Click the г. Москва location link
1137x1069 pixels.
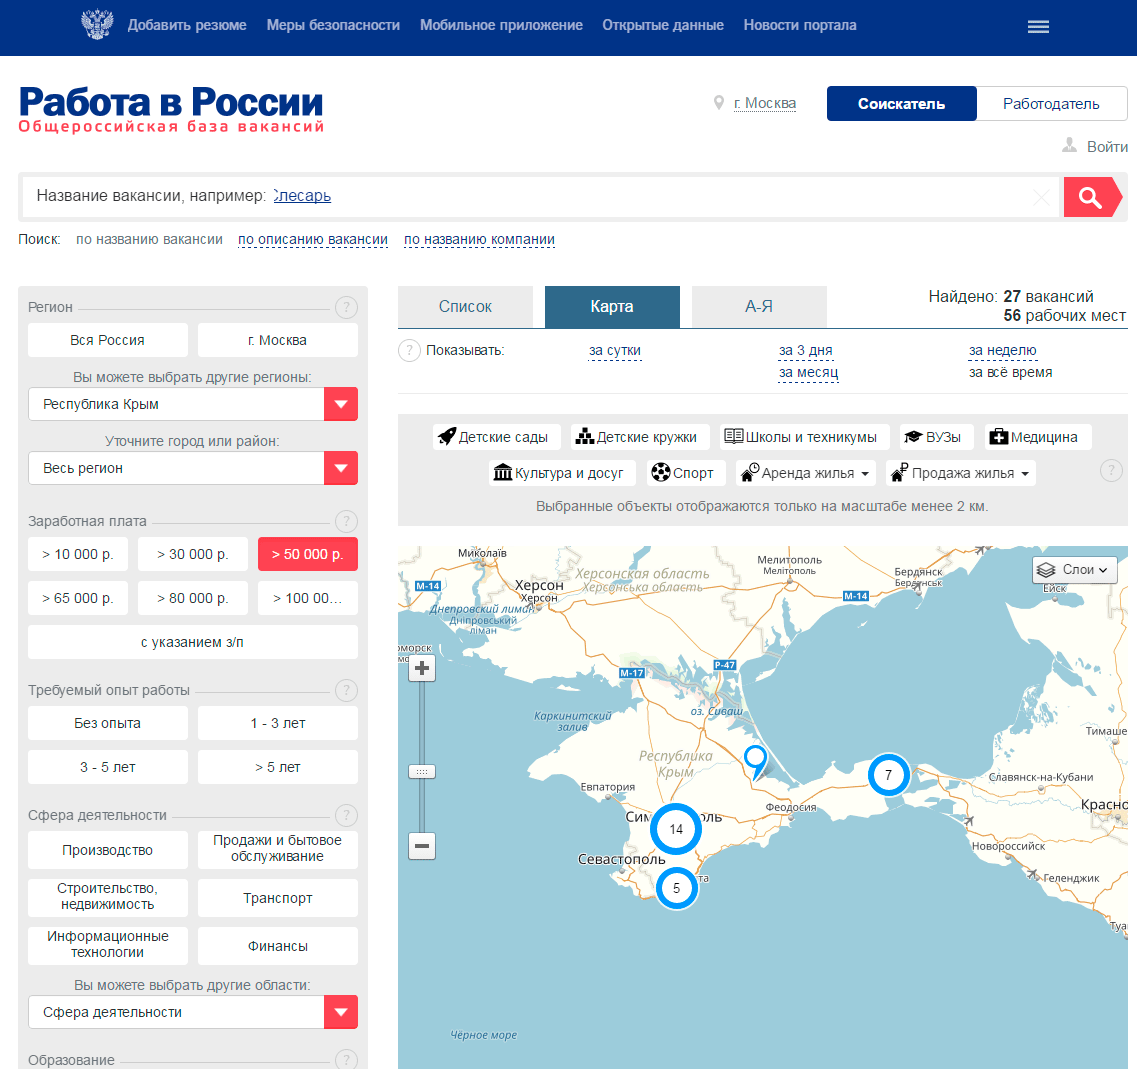click(x=764, y=104)
